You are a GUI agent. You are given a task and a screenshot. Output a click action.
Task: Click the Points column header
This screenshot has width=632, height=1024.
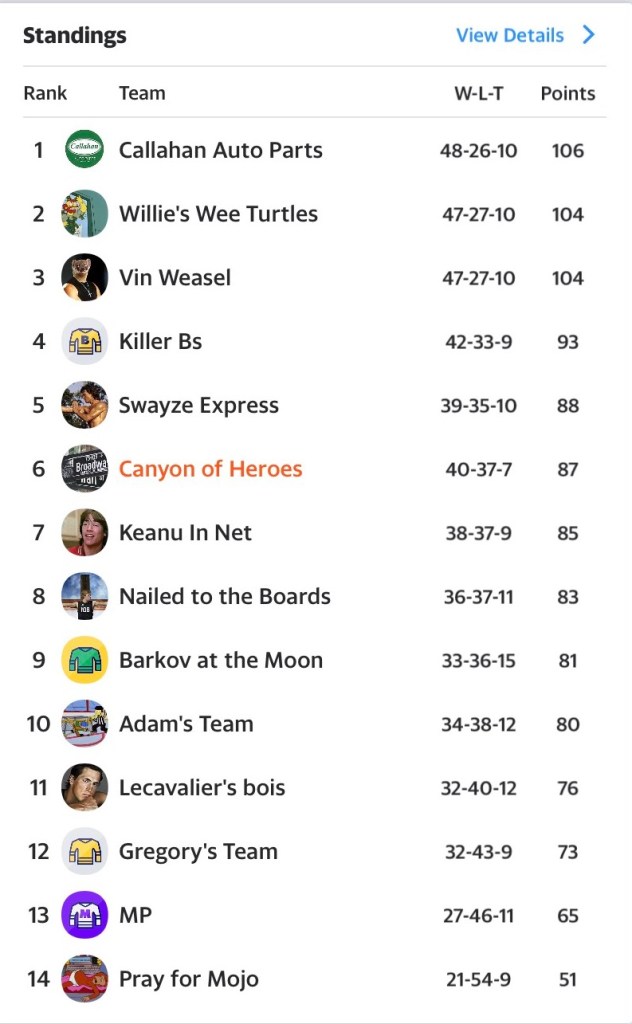point(568,93)
